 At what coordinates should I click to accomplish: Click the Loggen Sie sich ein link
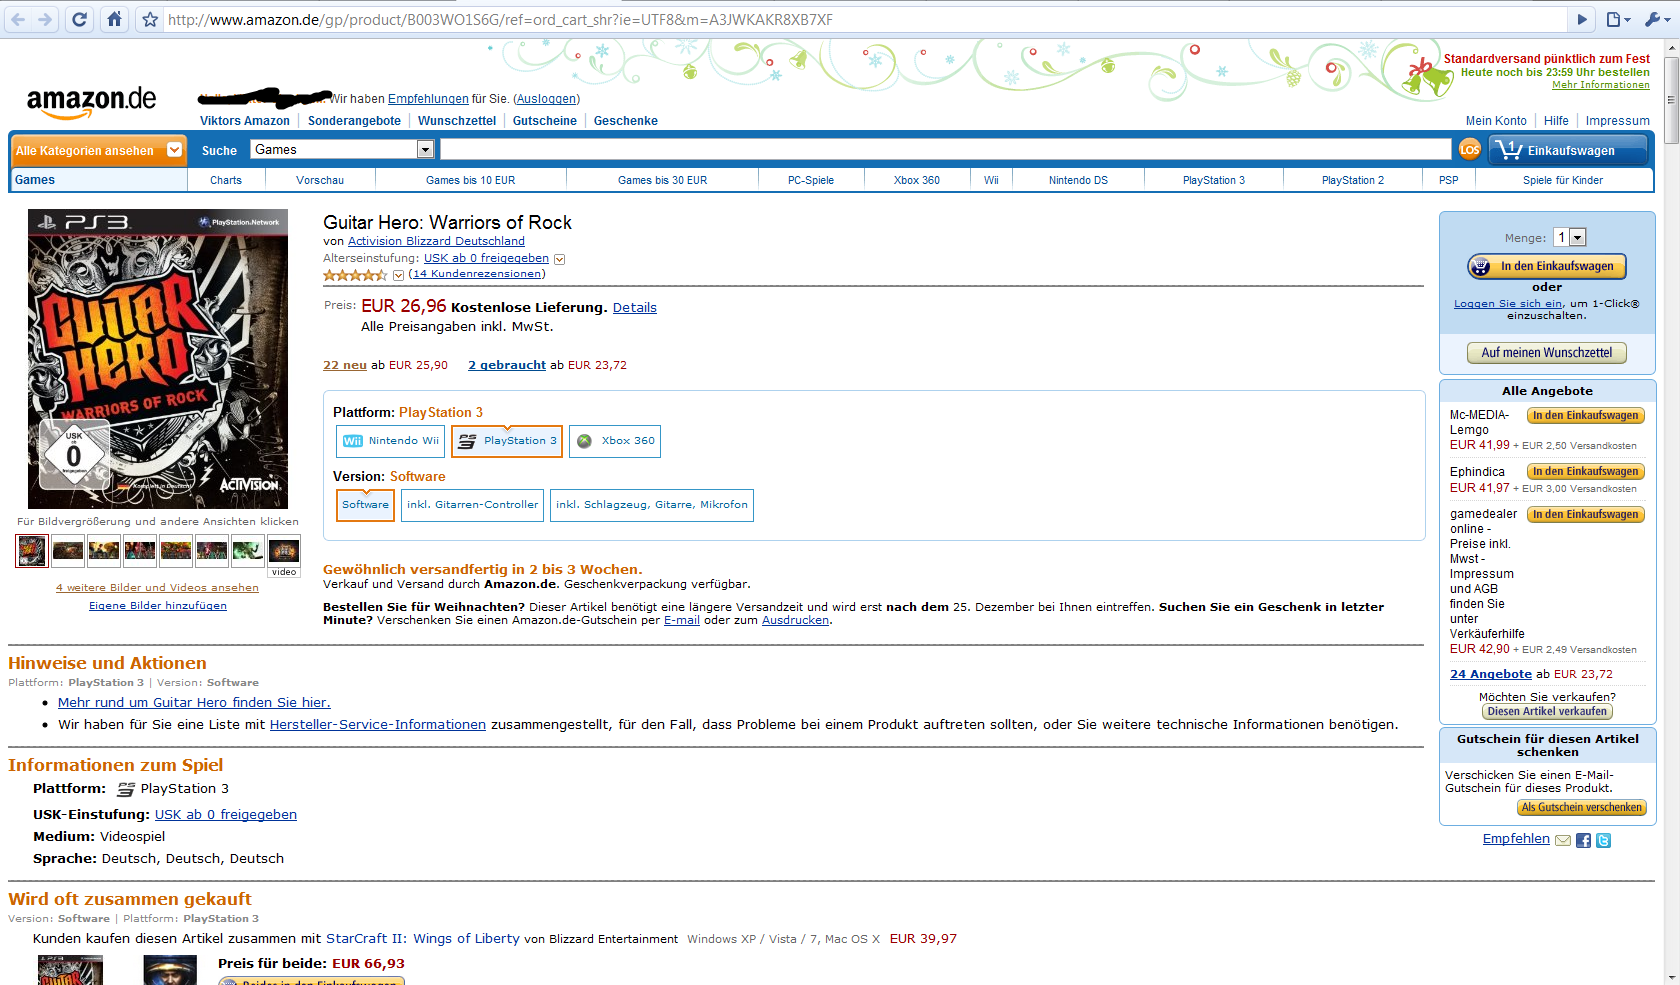pyautogui.click(x=1507, y=304)
